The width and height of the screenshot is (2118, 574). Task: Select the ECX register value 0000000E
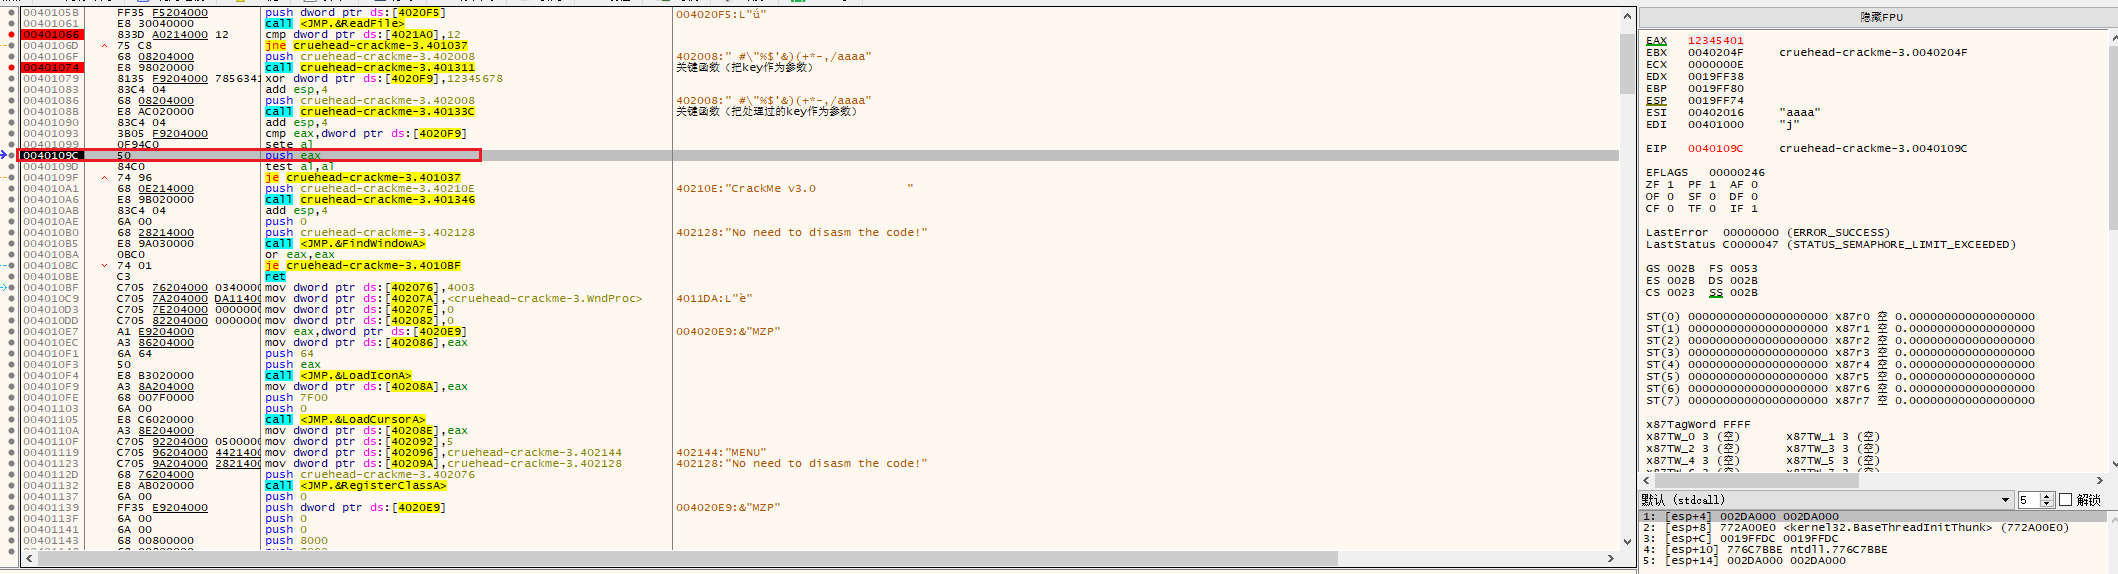click(x=1715, y=65)
